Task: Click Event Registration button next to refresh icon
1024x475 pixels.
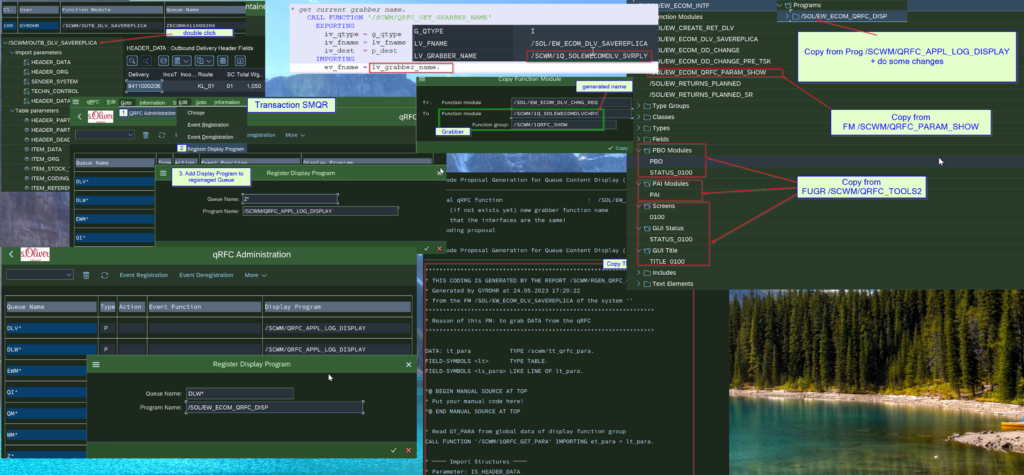Action: (x=142, y=274)
